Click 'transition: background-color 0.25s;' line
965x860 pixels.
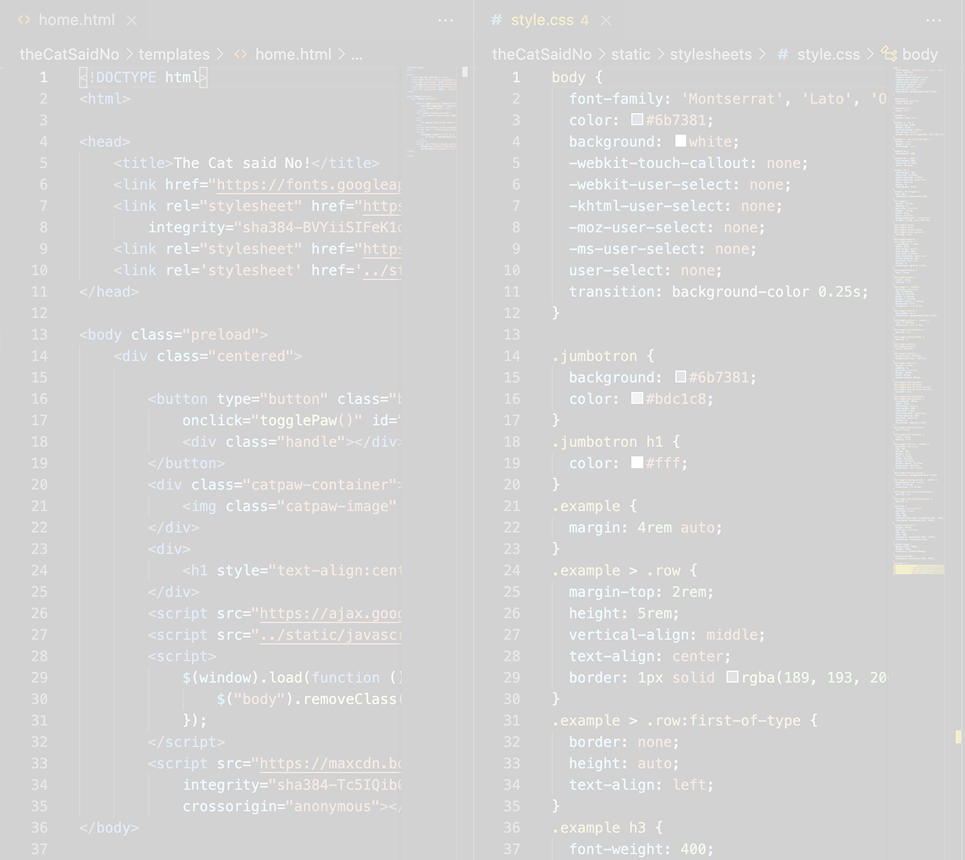point(718,292)
